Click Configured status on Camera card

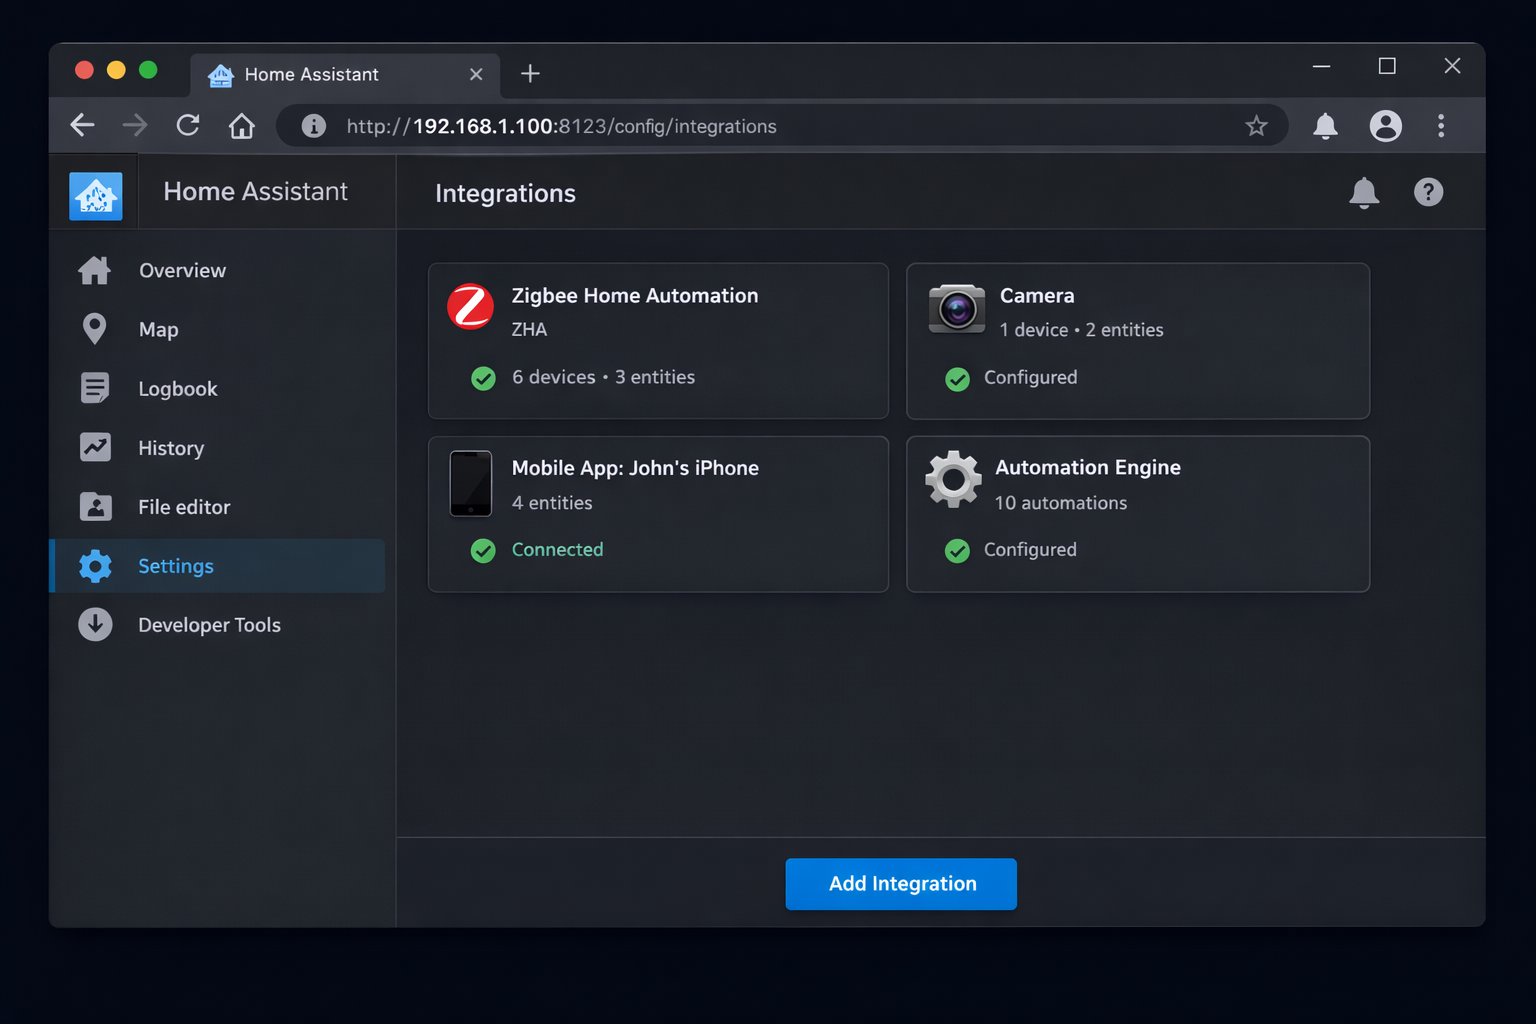tap(1030, 377)
